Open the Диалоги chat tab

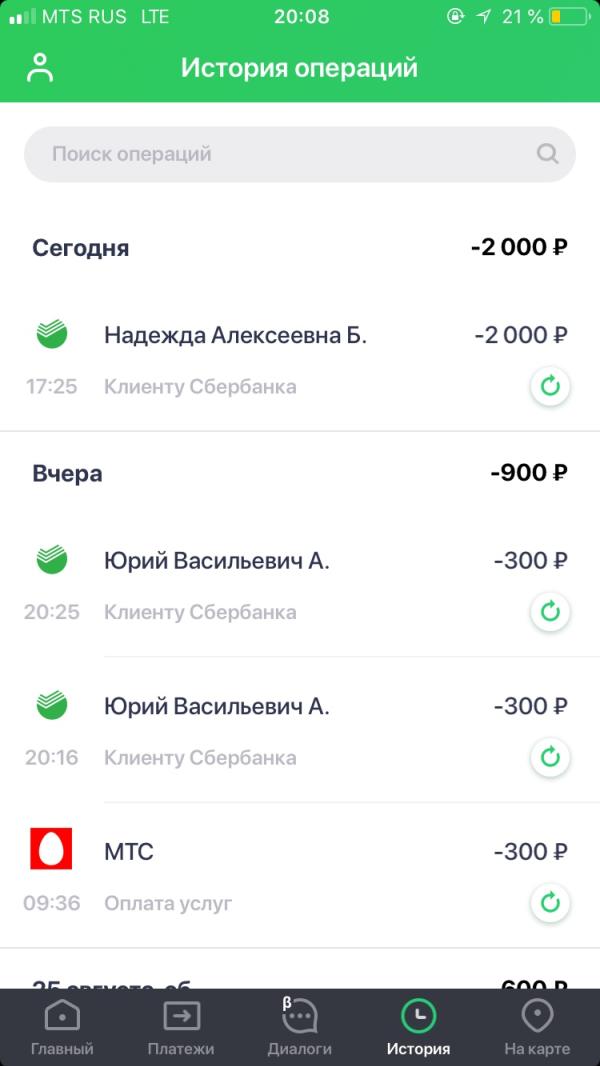click(x=300, y=1028)
